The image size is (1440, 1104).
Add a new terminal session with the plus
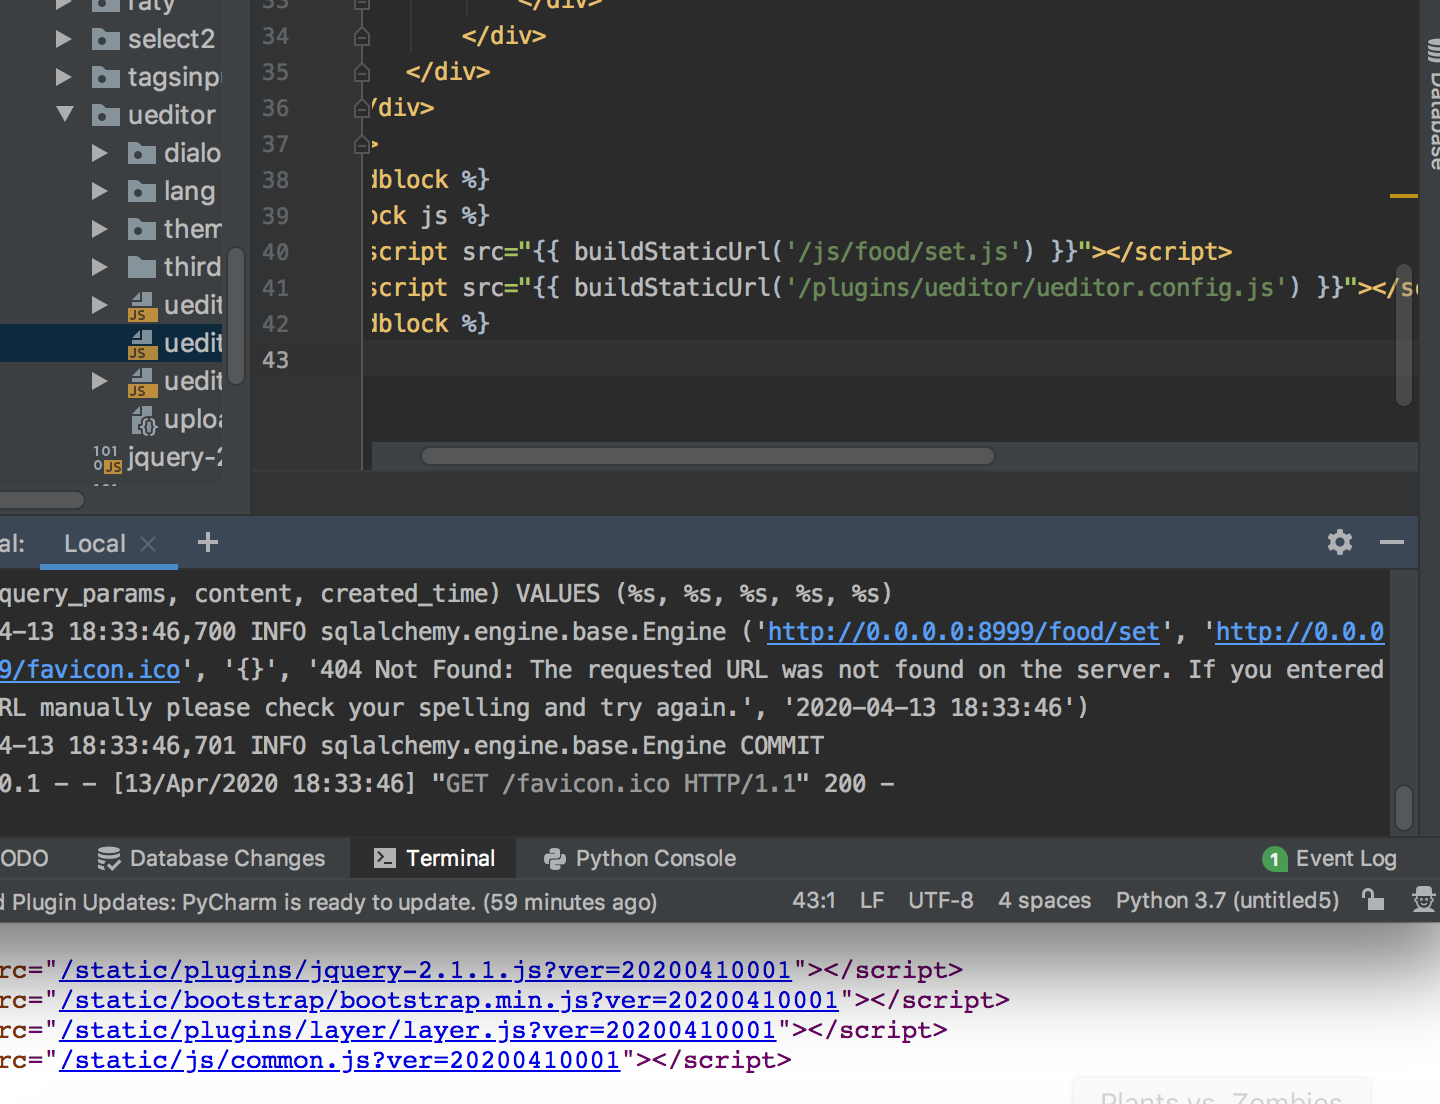coord(208,542)
